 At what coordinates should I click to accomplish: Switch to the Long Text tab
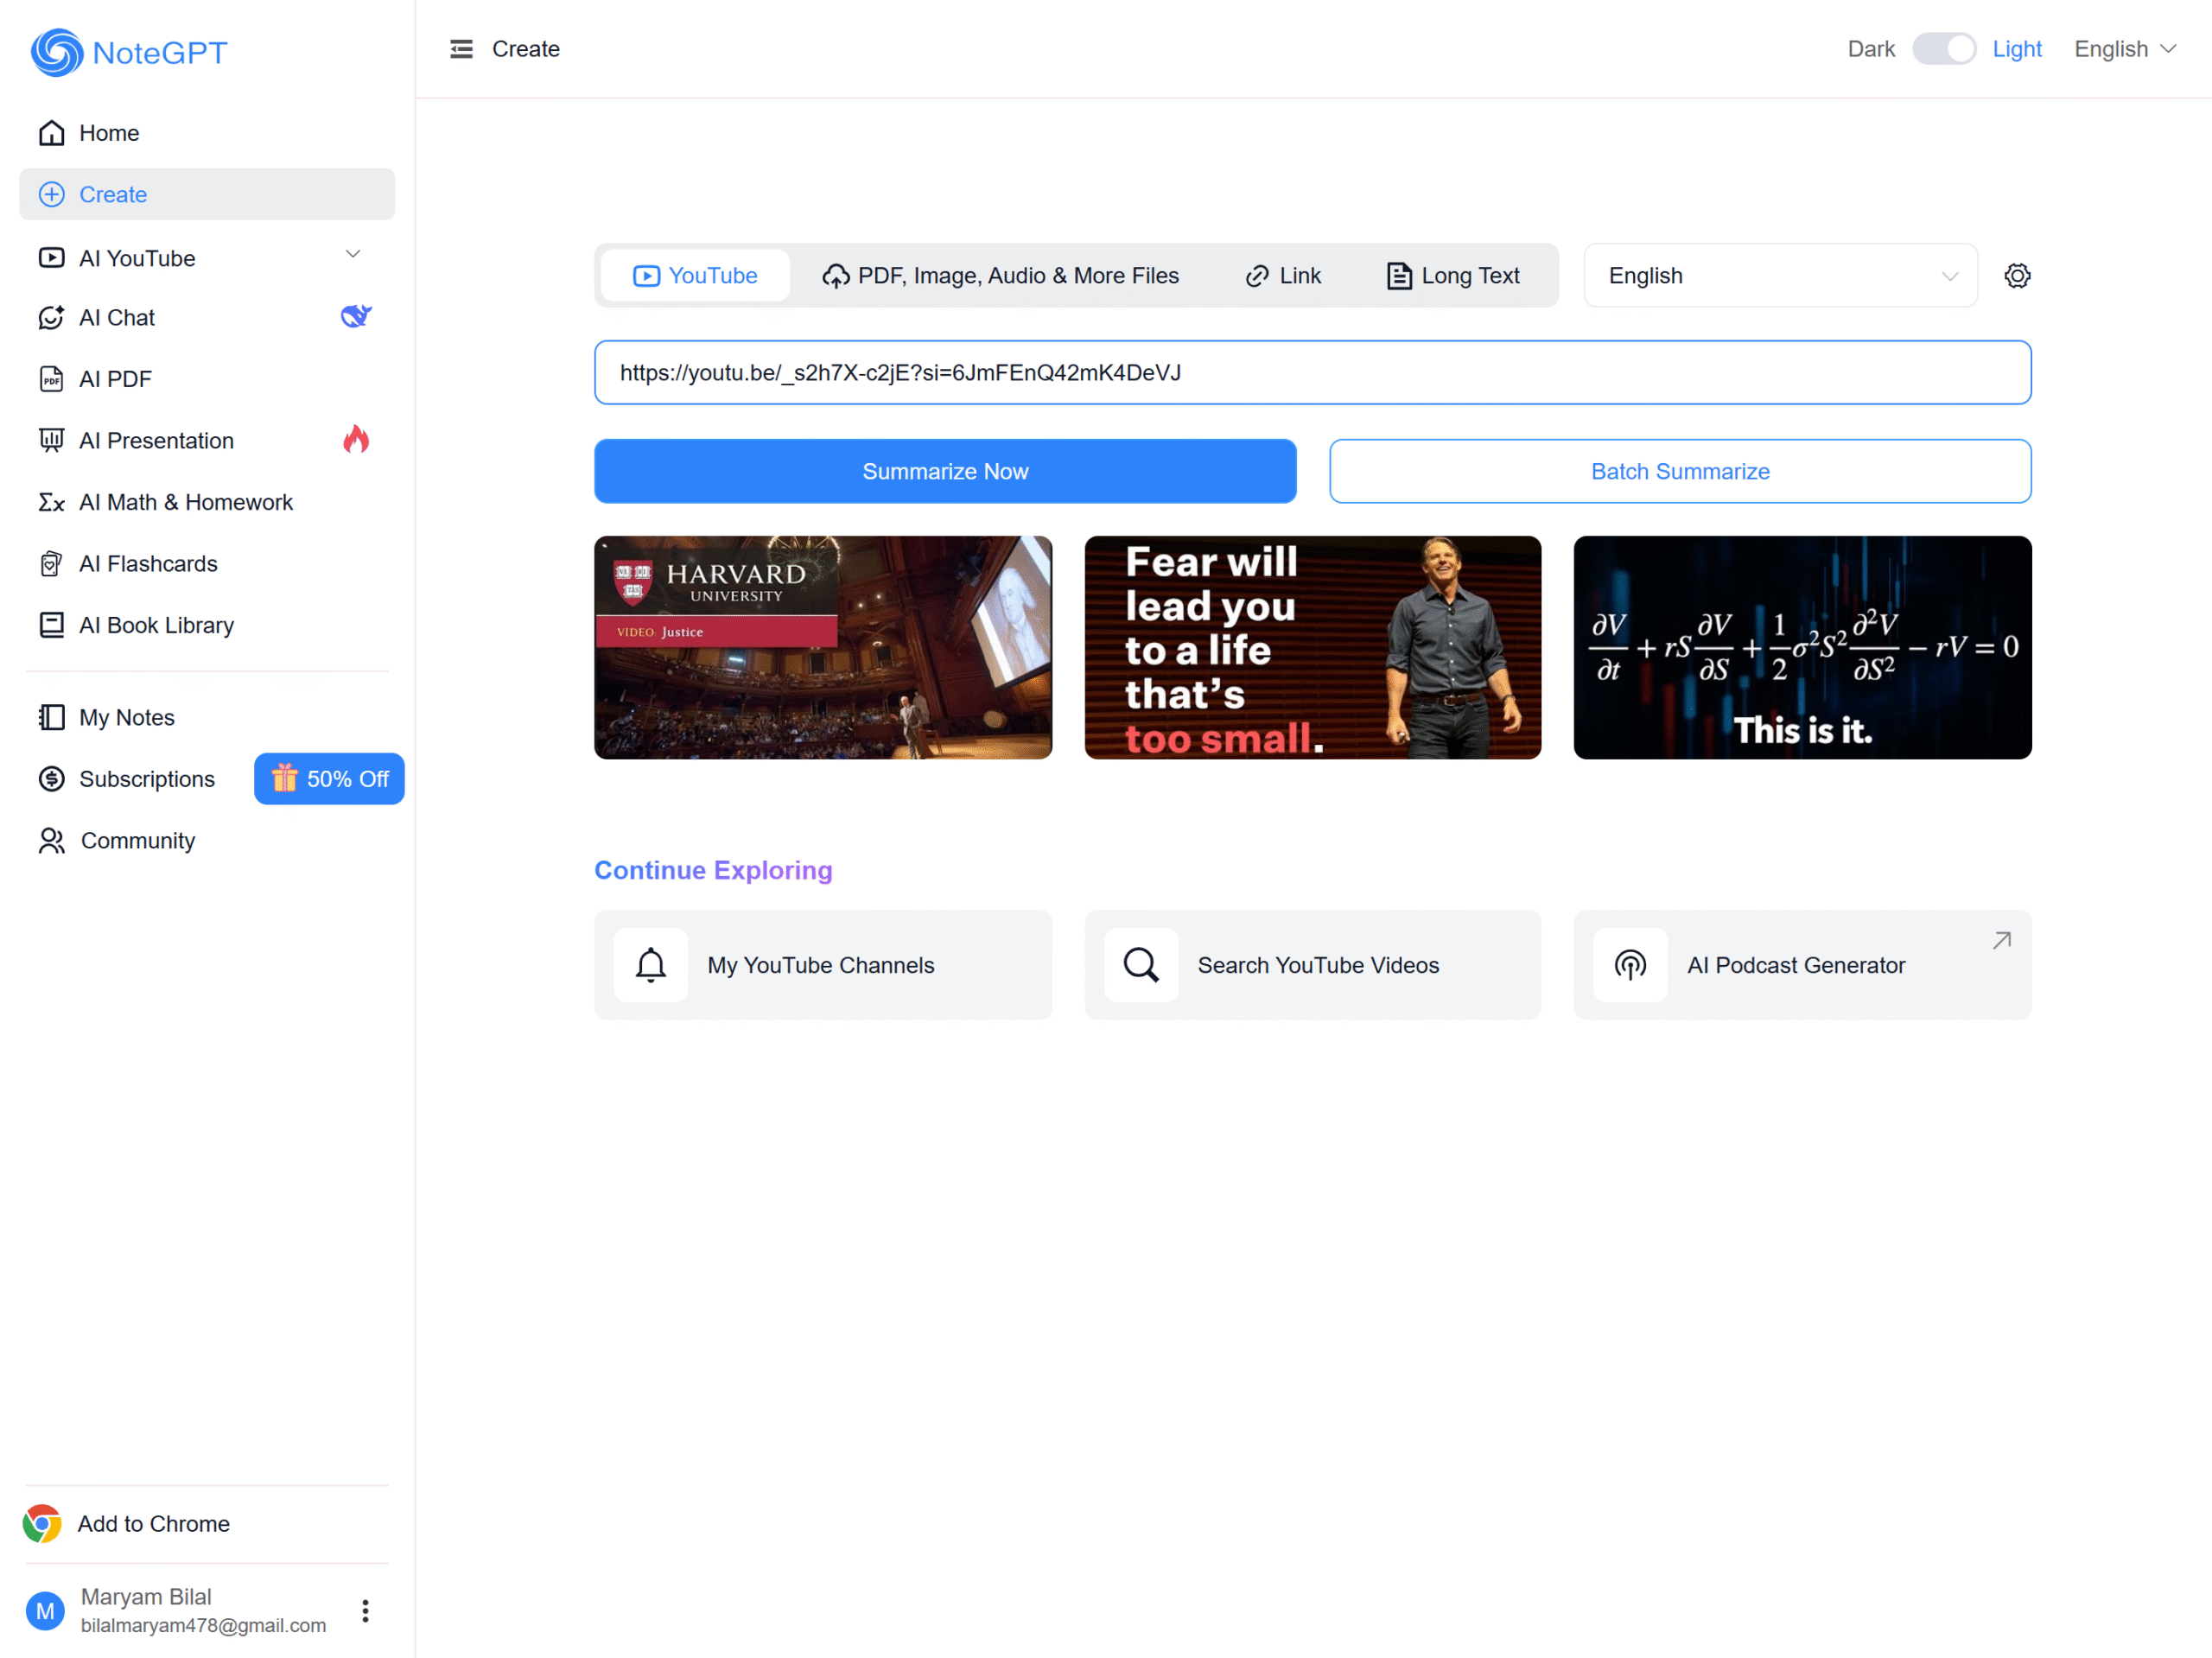[1453, 275]
